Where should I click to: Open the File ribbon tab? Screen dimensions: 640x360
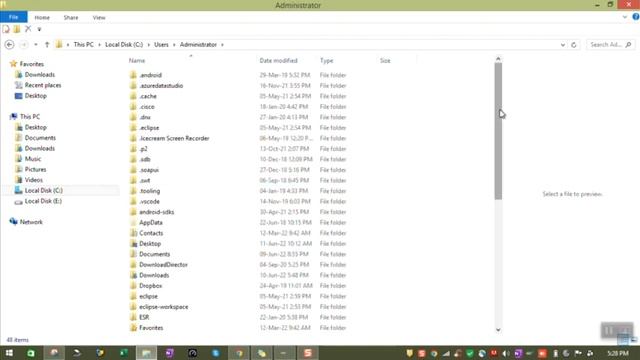tap(13, 17)
